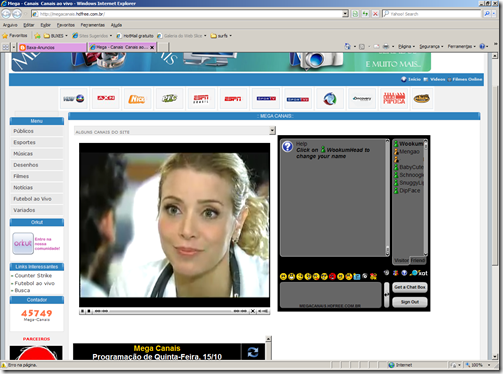Select chat user DipFace
Viewport: 503px width, 374px height.
point(407,191)
